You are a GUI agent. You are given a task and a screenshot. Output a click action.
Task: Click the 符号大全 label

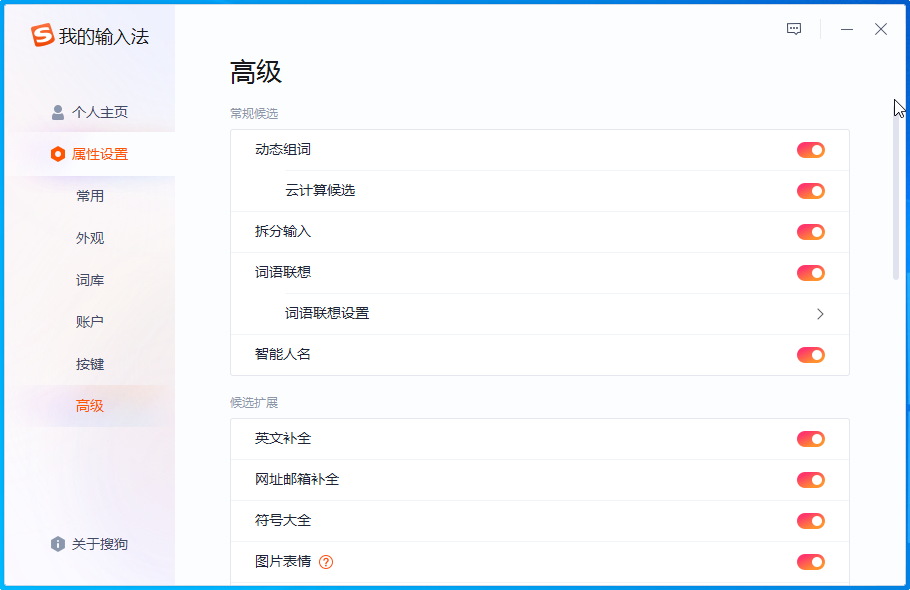pos(283,520)
